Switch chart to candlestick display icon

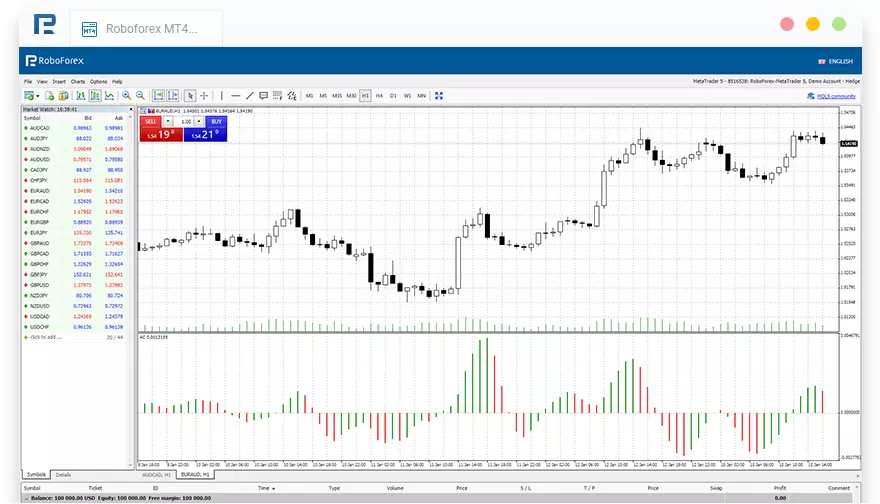94,96
